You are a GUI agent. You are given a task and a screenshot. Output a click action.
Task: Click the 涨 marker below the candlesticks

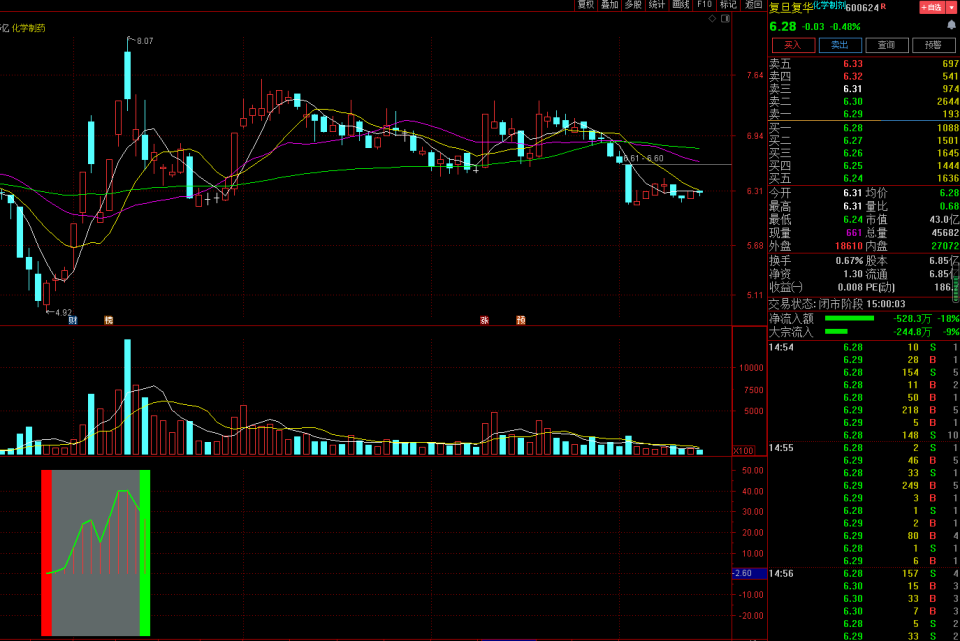(484, 320)
